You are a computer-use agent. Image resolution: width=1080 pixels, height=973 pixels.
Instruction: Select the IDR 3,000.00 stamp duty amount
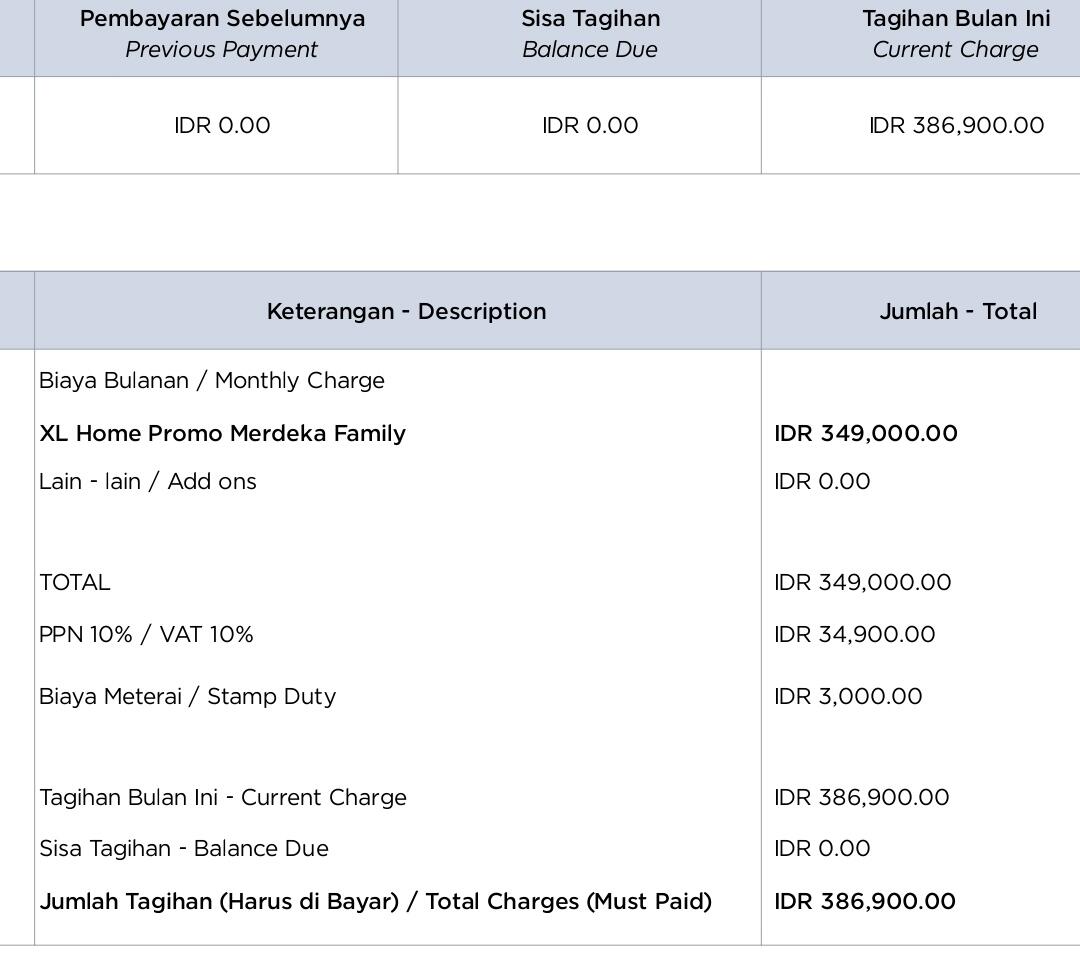pyautogui.click(x=848, y=697)
